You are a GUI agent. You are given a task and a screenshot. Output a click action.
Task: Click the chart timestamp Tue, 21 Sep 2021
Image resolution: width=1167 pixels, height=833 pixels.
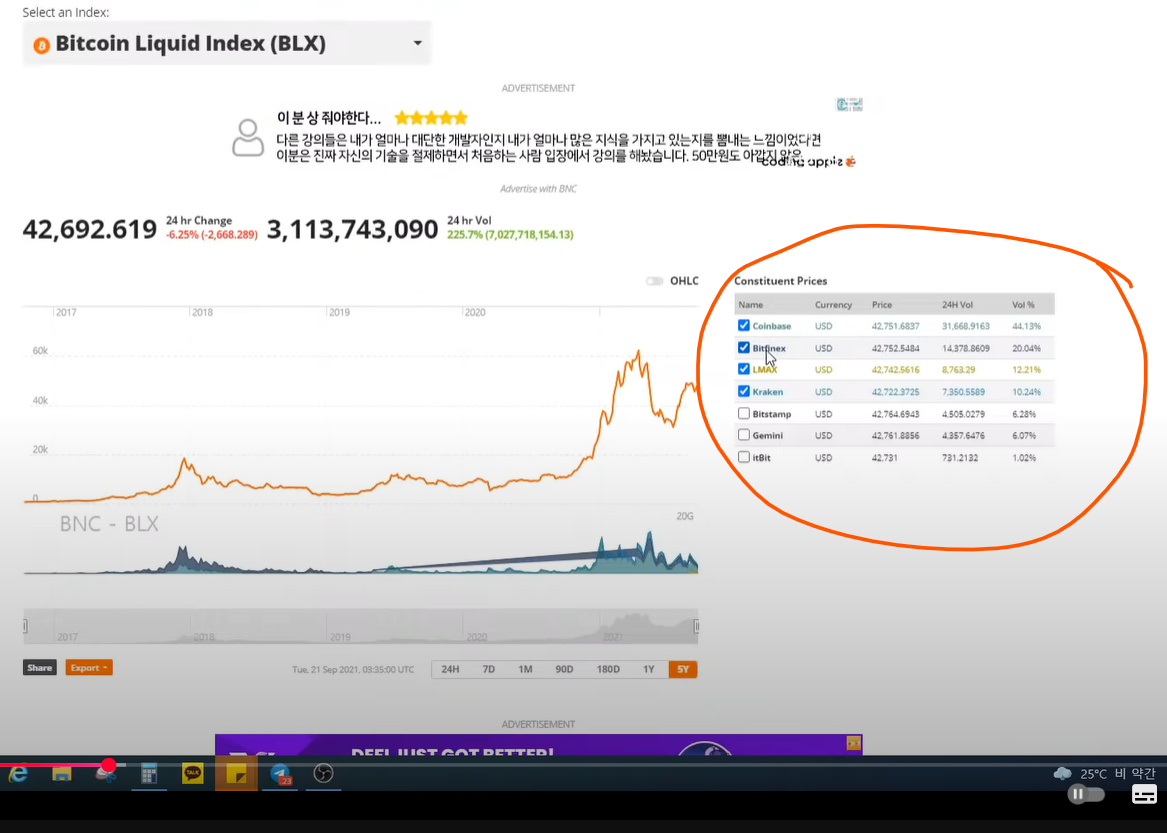[353, 669]
